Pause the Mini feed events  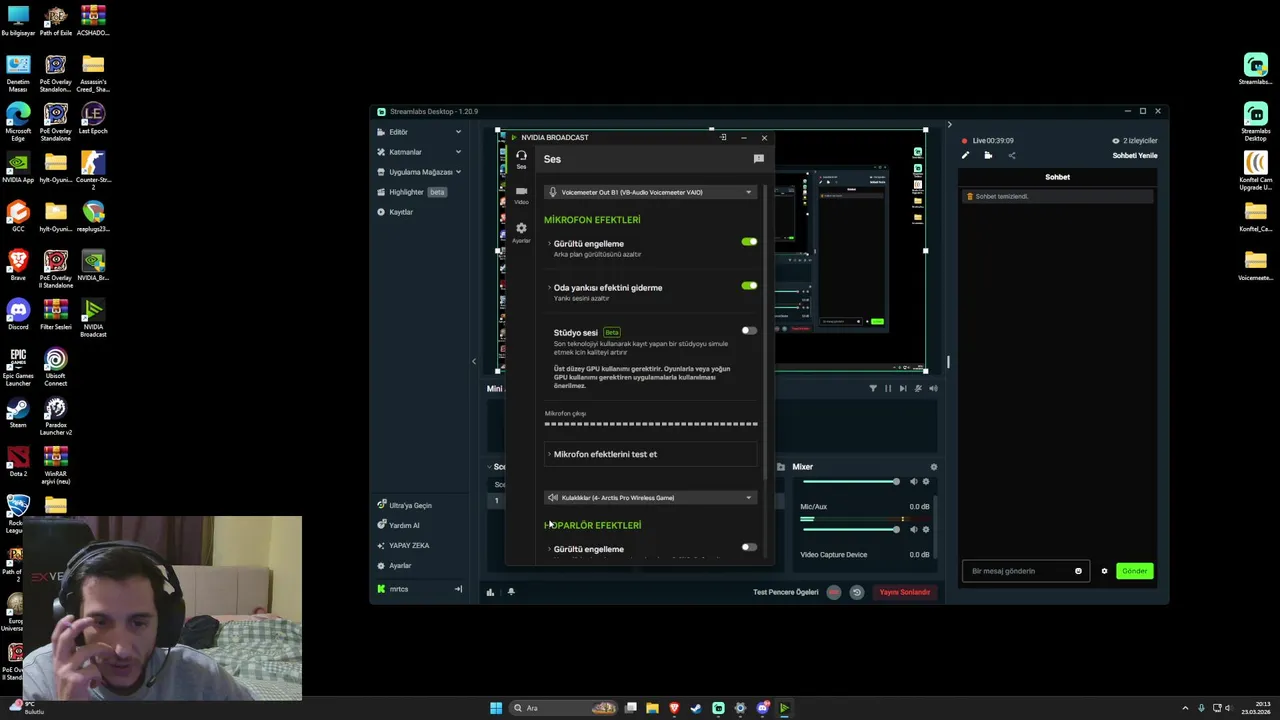coord(888,388)
